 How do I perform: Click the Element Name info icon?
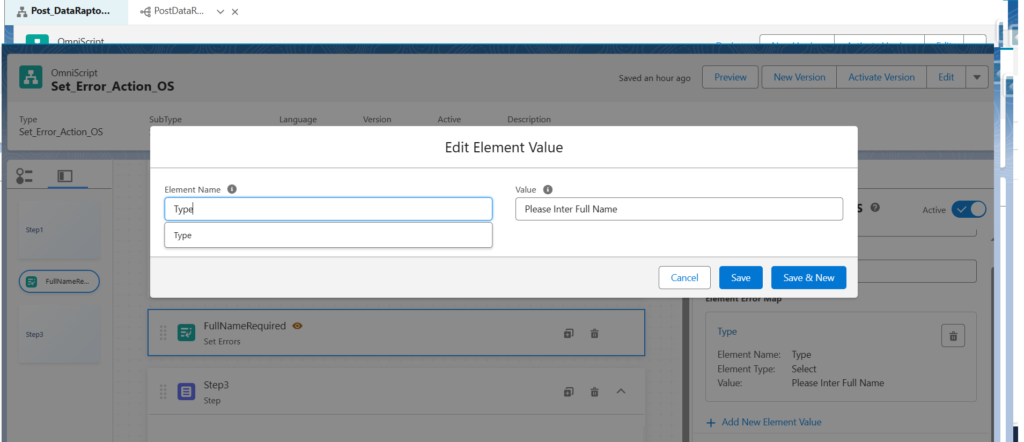(232, 189)
